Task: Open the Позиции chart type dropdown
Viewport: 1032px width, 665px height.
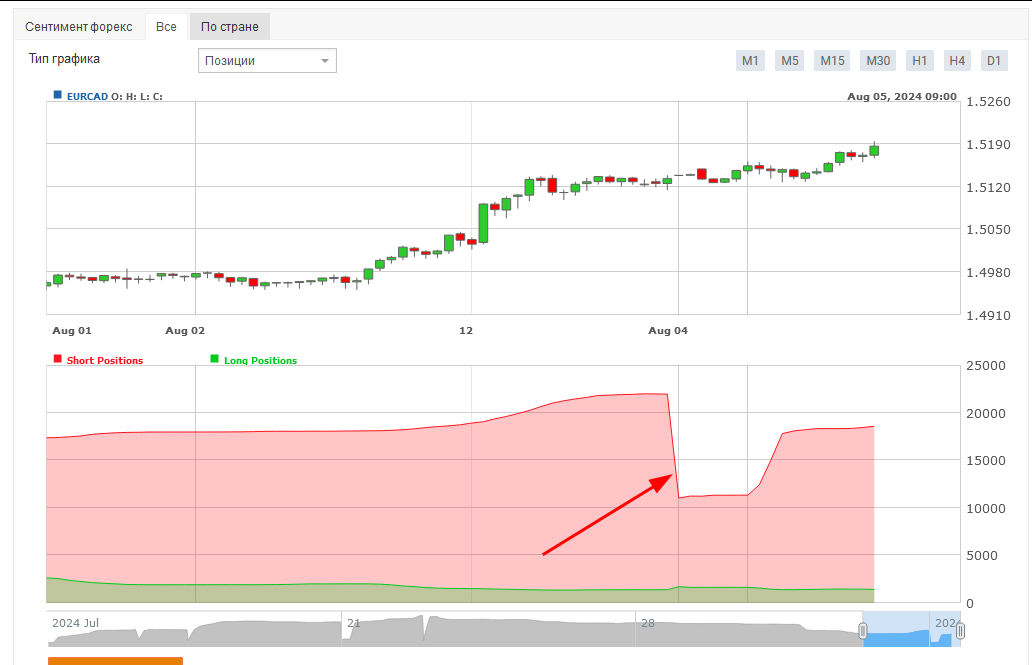Action: coord(267,61)
